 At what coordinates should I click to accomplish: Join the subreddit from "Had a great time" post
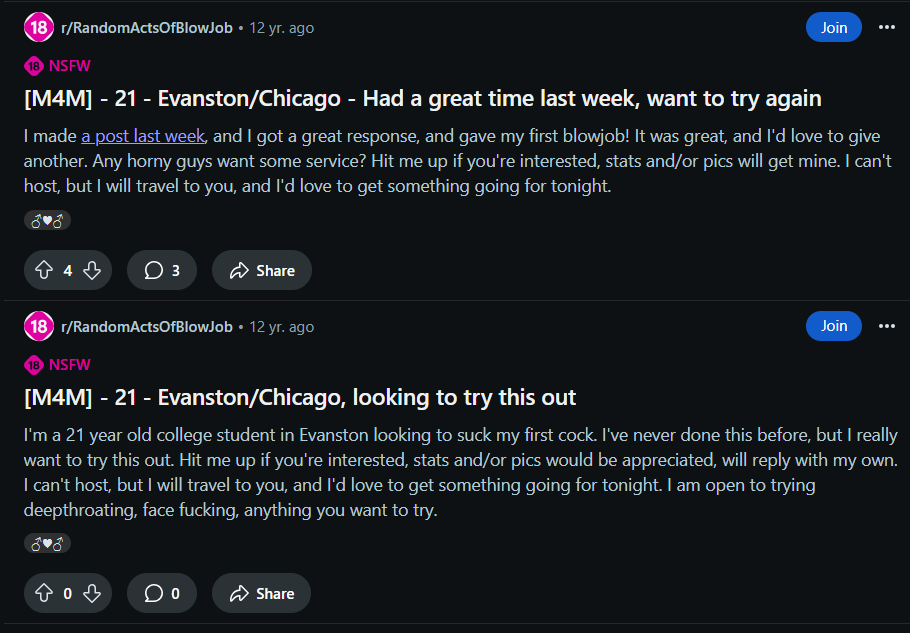coord(834,27)
